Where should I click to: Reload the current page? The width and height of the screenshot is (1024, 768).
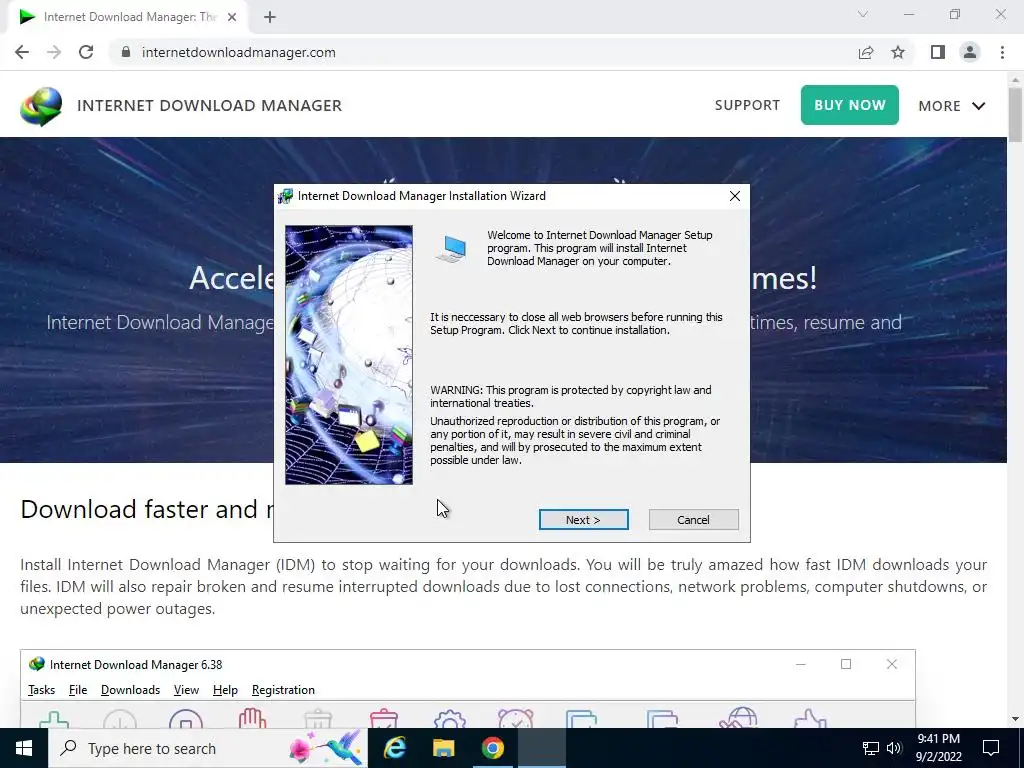point(86,52)
